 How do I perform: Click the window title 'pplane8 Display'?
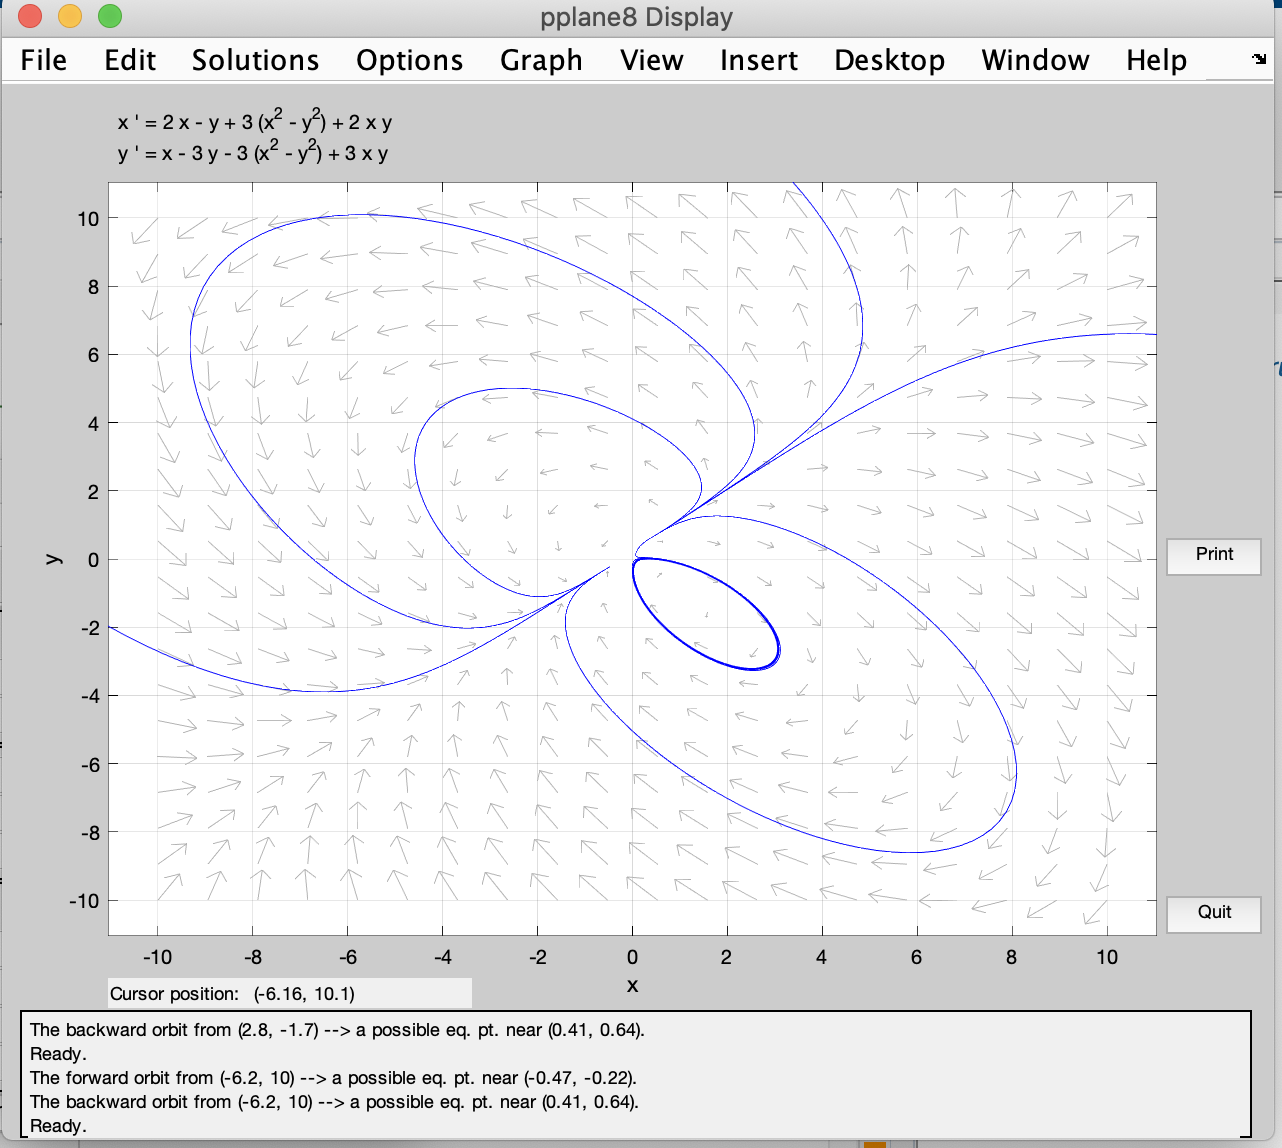pos(636,17)
